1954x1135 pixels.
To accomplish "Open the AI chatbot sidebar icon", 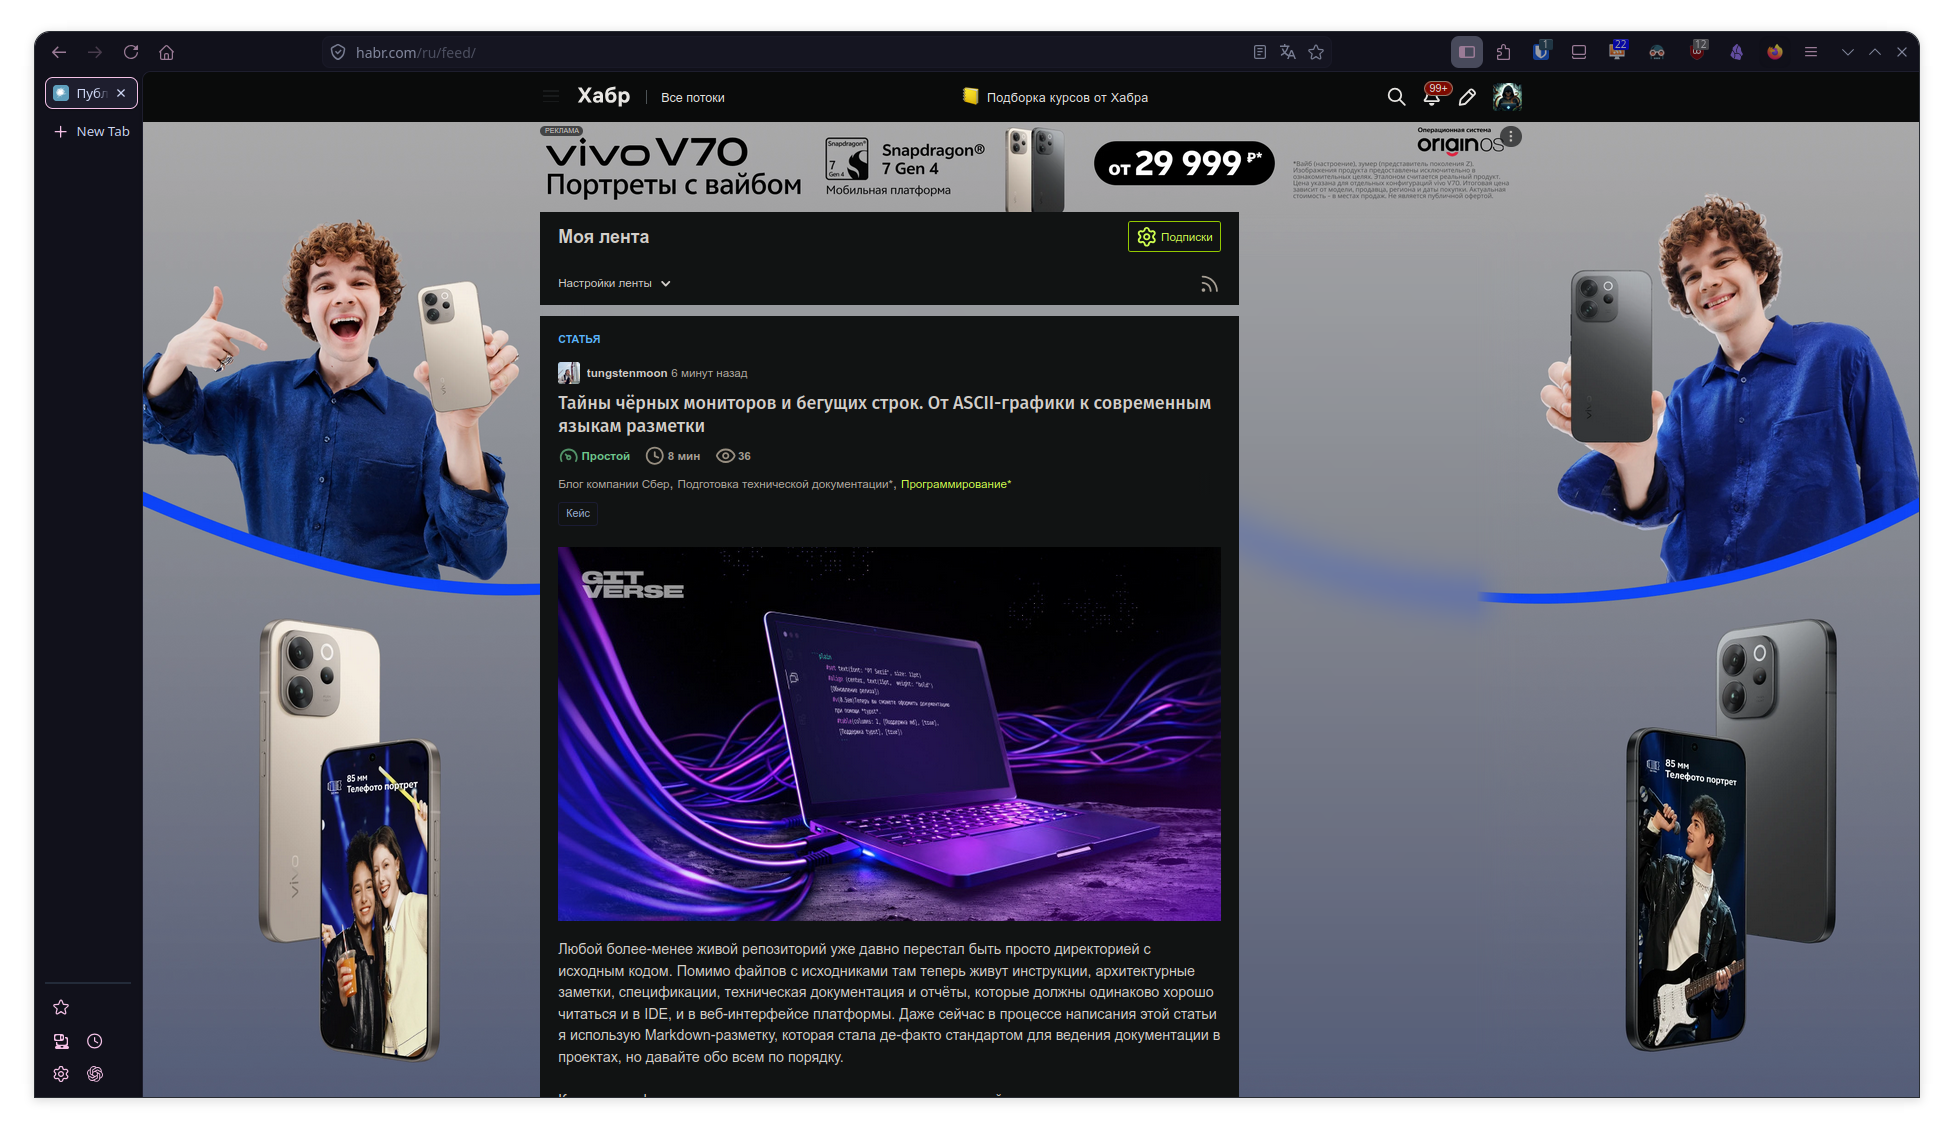I will click(95, 1074).
